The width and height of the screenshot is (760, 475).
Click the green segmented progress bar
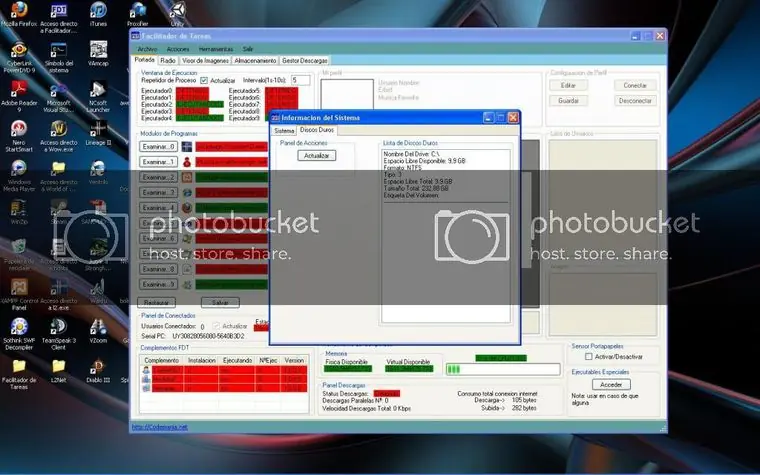coord(503,370)
